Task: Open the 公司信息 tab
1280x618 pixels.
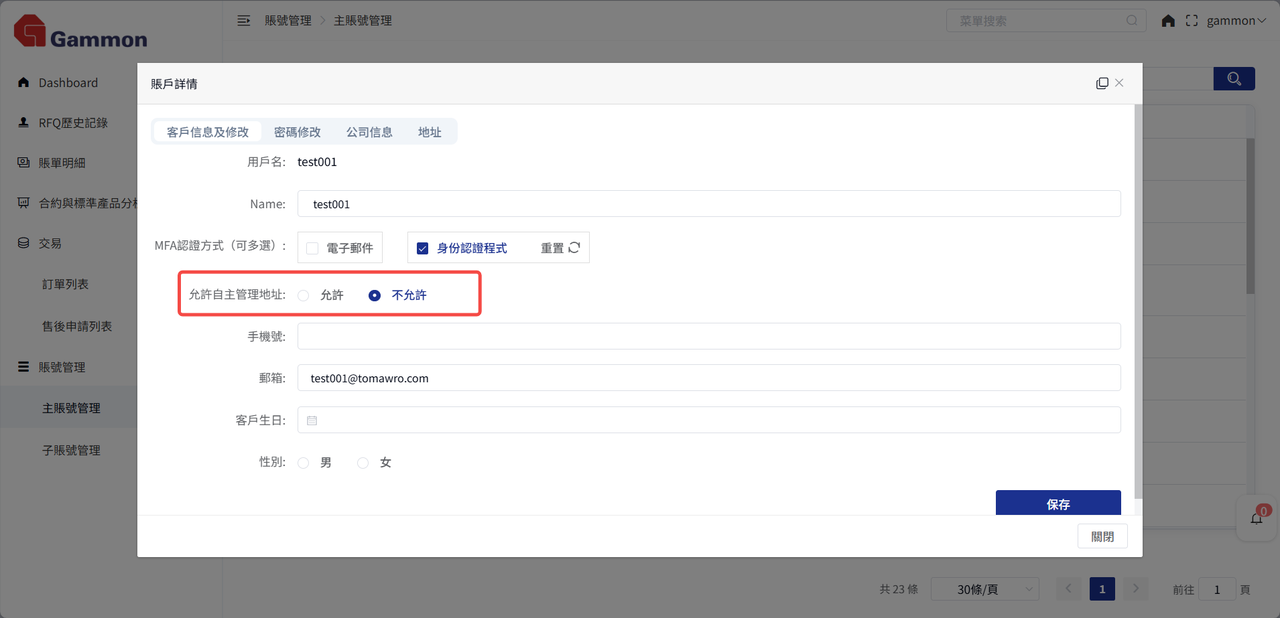Action: (369, 132)
